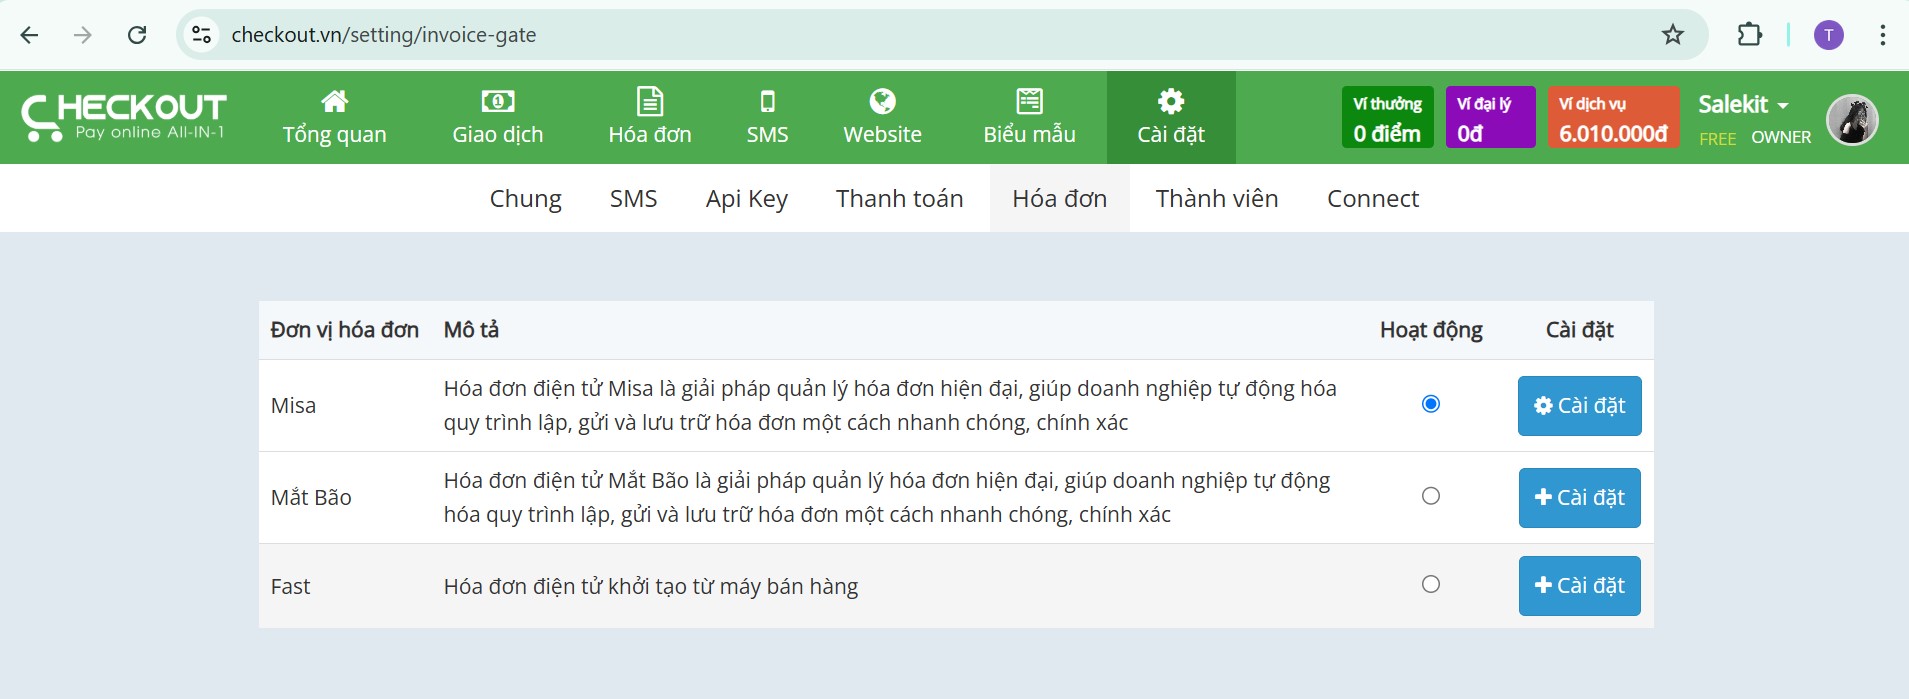Click the Hoạt động column header
The image size is (1909, 699).
click(x=1431, y=330)
